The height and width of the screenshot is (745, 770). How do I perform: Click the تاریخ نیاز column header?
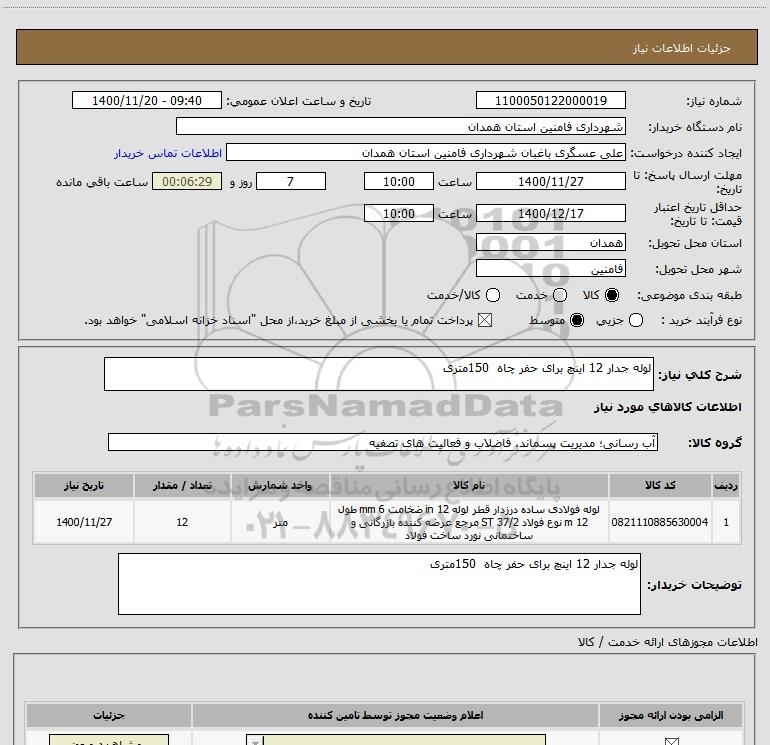click(x=83, y=485)
